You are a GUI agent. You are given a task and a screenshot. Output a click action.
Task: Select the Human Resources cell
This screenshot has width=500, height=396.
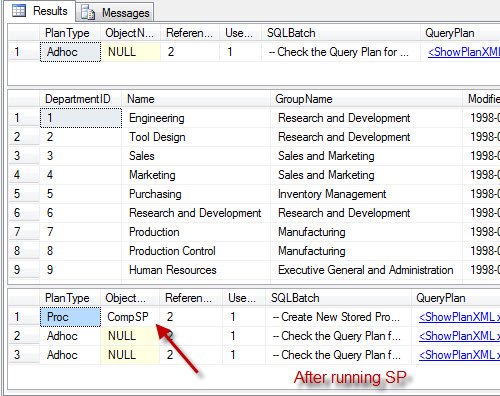[x=196, y=270]
